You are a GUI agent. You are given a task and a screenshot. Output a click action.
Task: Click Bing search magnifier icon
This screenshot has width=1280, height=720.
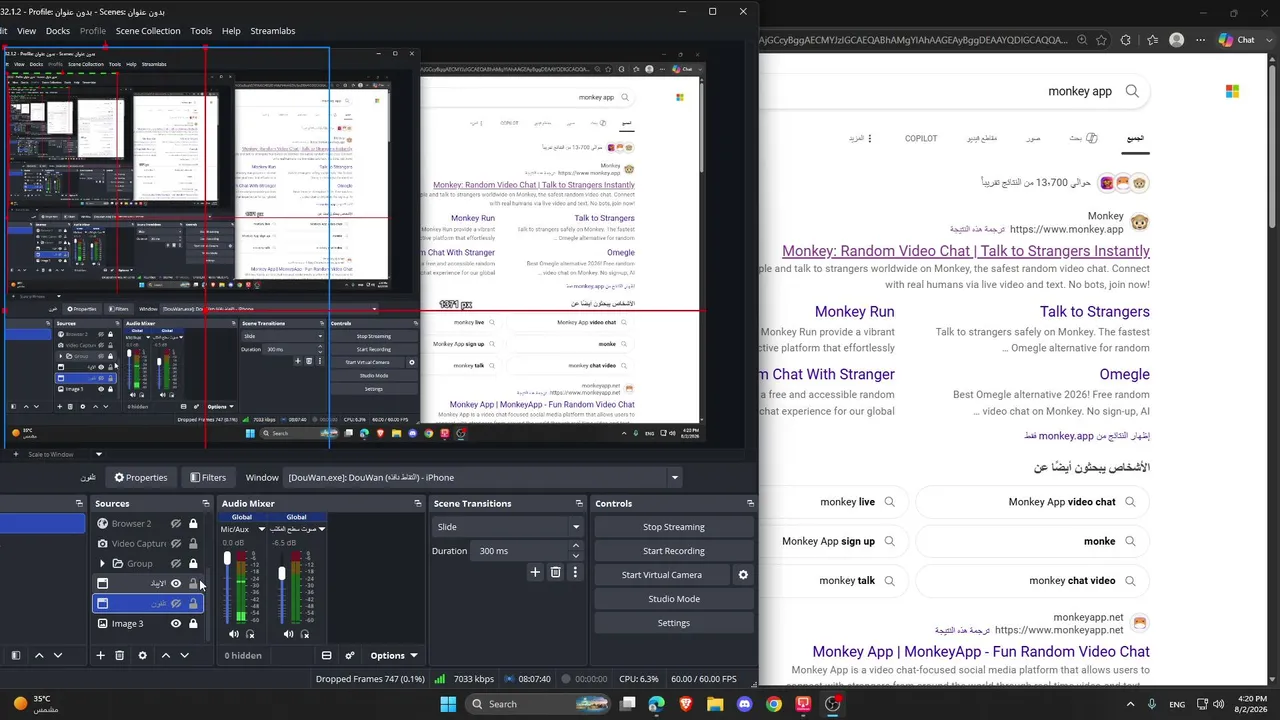coord(1132,91)
